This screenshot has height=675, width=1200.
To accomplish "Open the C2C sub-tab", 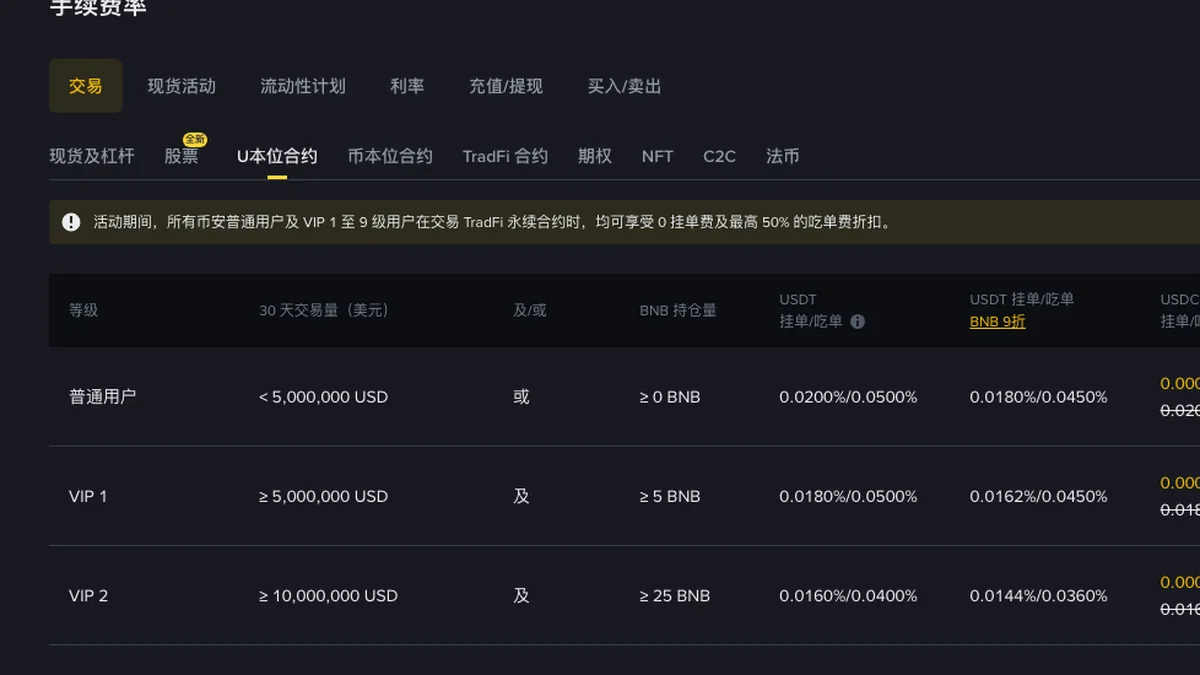I will pos(719,156).
